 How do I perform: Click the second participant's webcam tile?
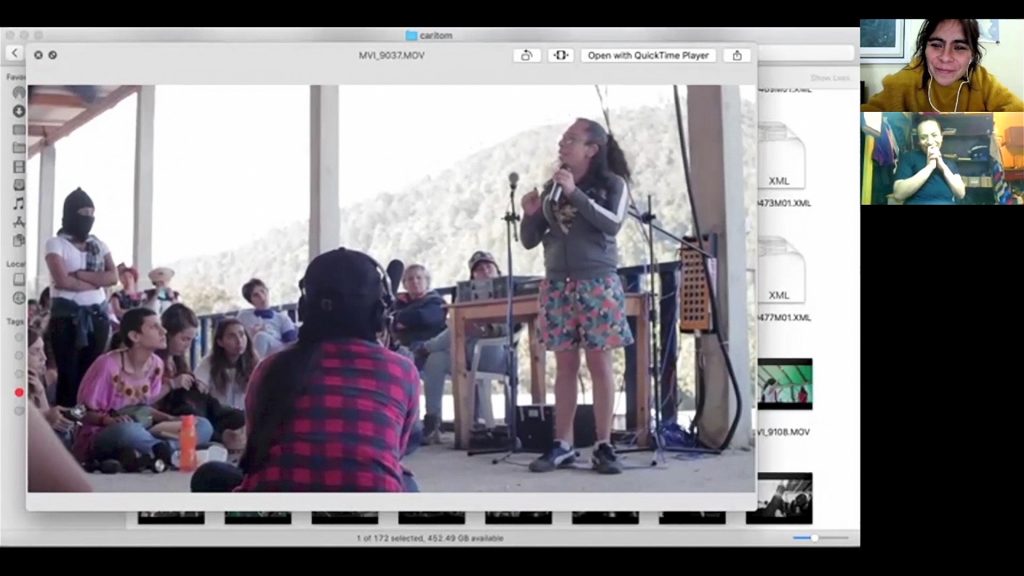[x=941, y=158]
